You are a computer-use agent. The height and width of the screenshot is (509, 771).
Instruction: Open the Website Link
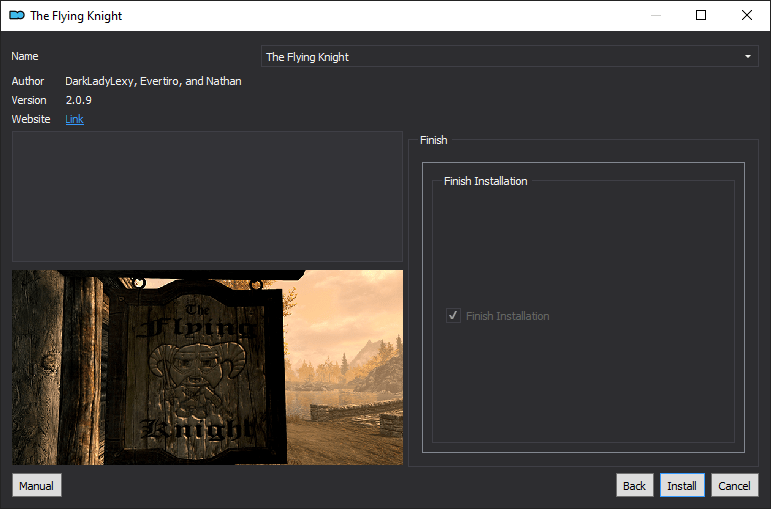(x=74, y=119)
